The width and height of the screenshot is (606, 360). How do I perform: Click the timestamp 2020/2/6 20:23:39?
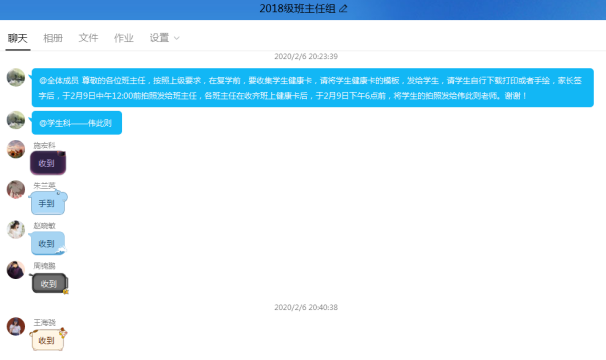pyautogui.click(x=306, y=56)
